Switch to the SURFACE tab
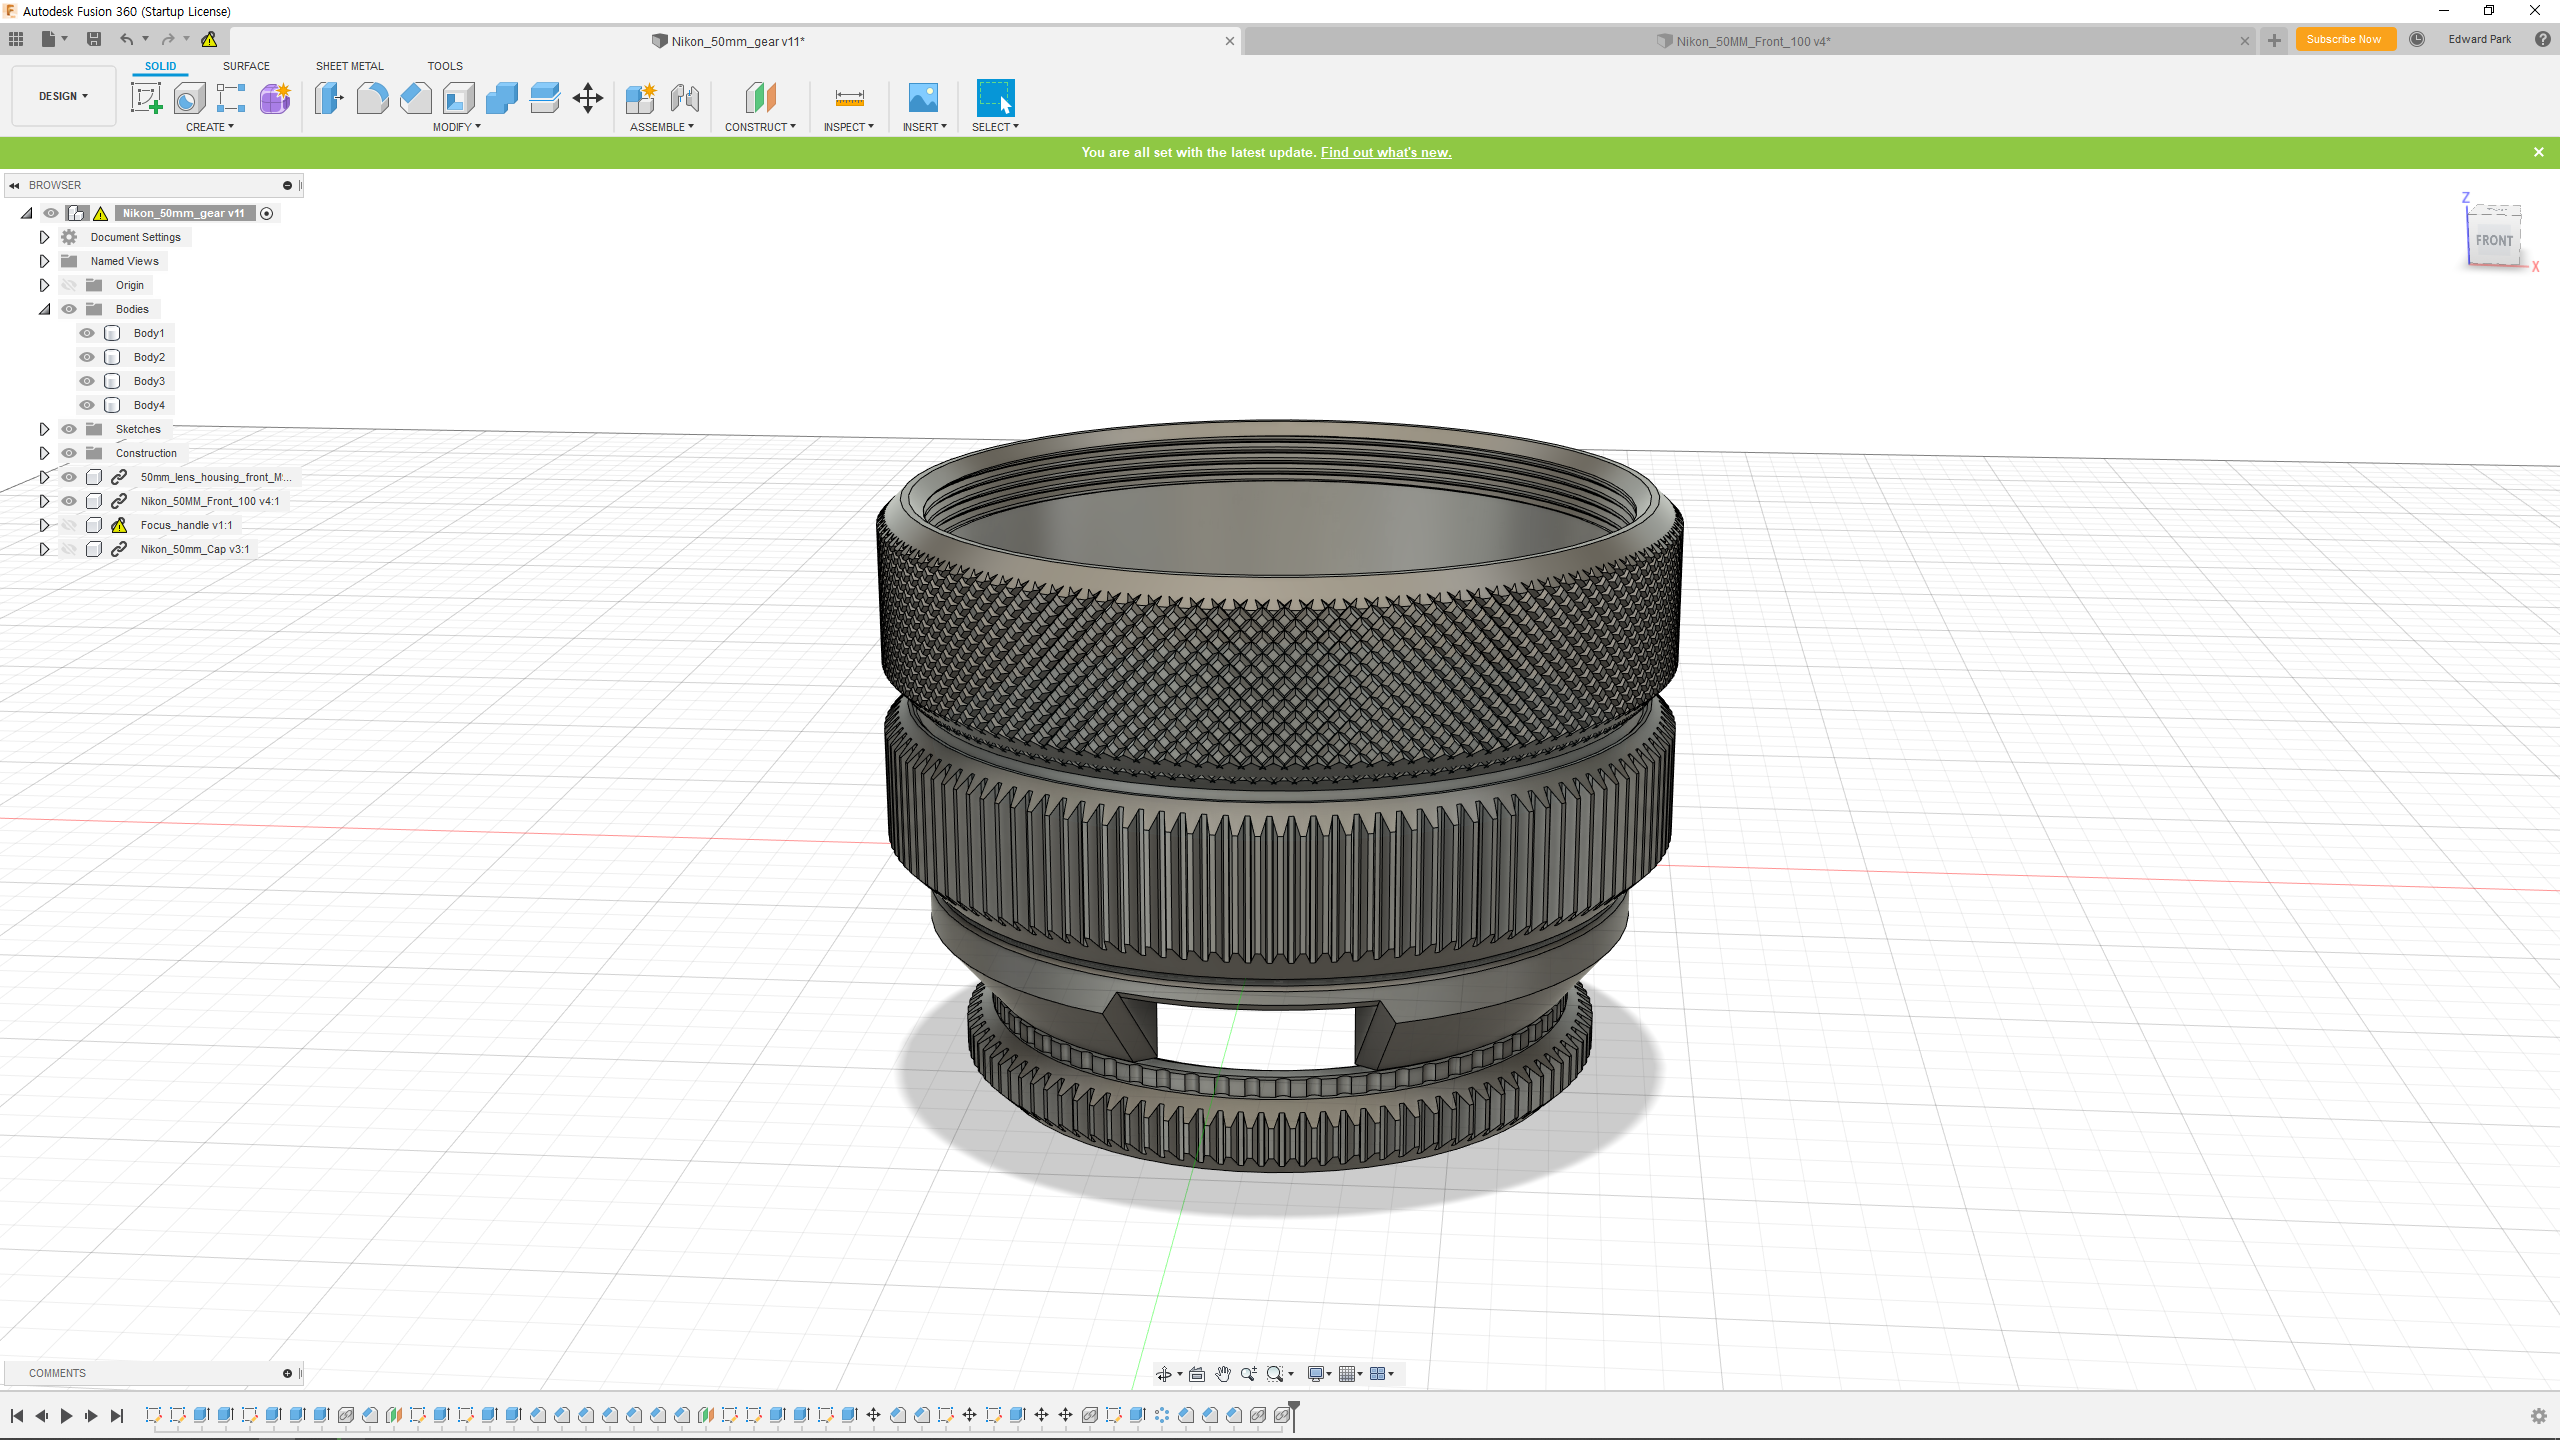 coord(246,66)
